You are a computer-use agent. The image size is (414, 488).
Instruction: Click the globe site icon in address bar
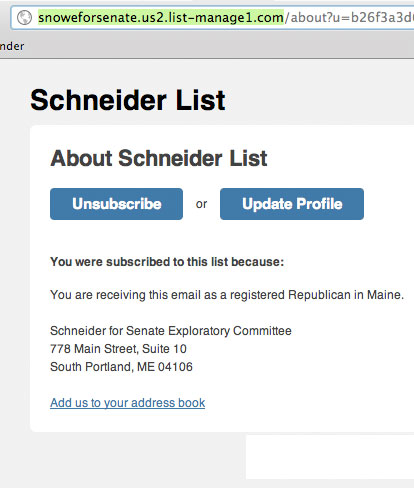pos(24,17)
